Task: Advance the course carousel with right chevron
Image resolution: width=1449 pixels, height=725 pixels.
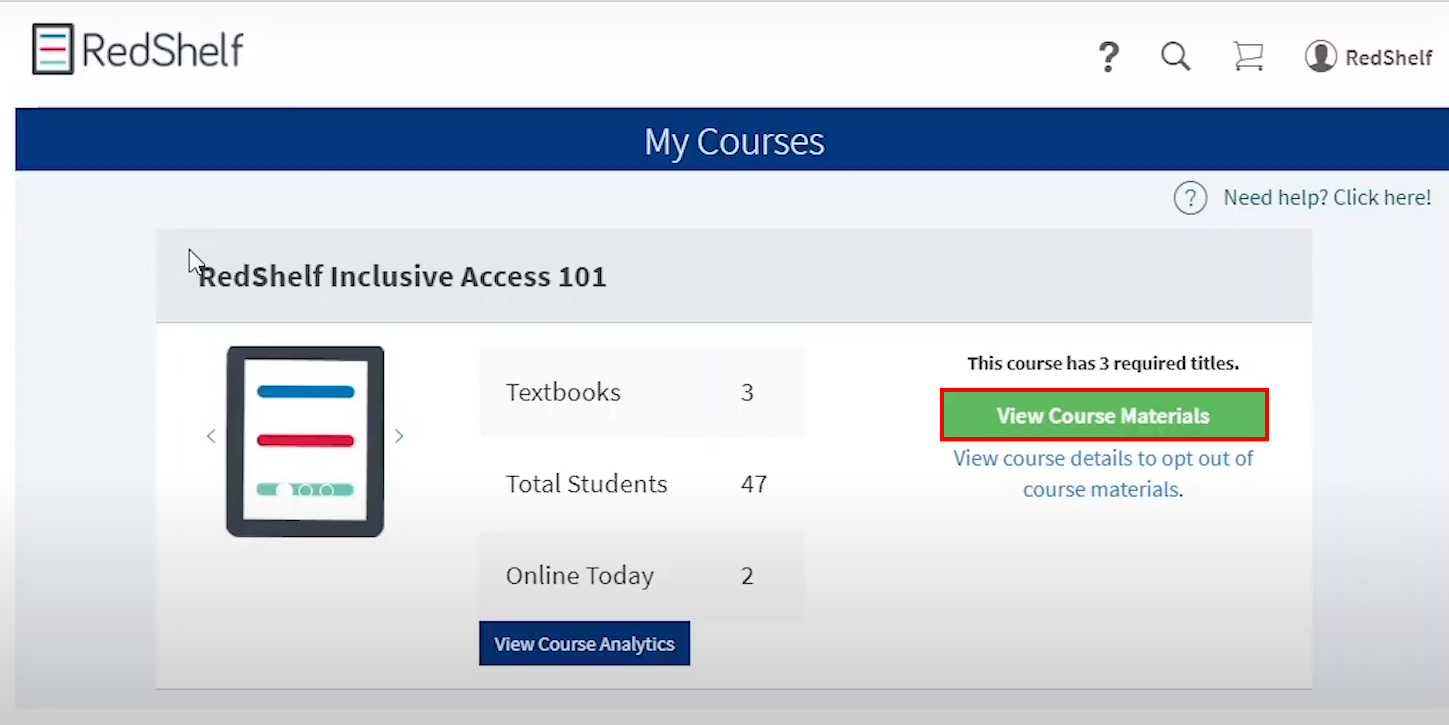Action: point(399,436)
